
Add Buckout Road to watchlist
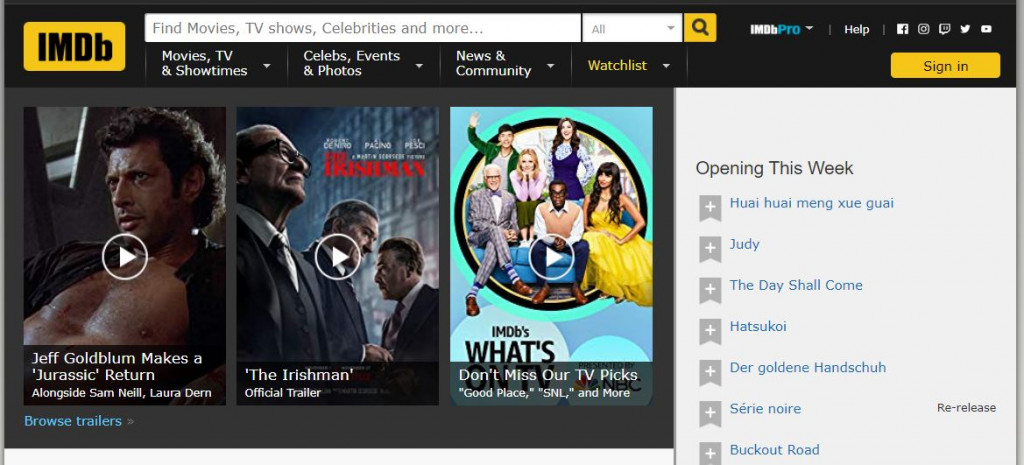tap(710, 454)
